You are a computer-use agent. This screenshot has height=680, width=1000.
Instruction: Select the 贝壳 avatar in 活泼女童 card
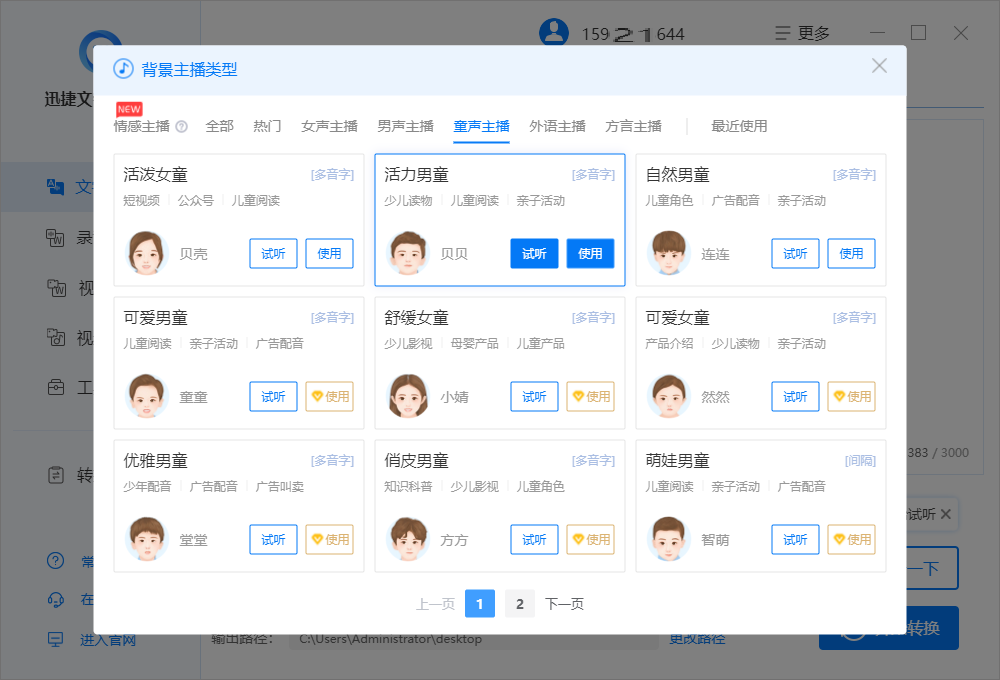tap(147, 253)
